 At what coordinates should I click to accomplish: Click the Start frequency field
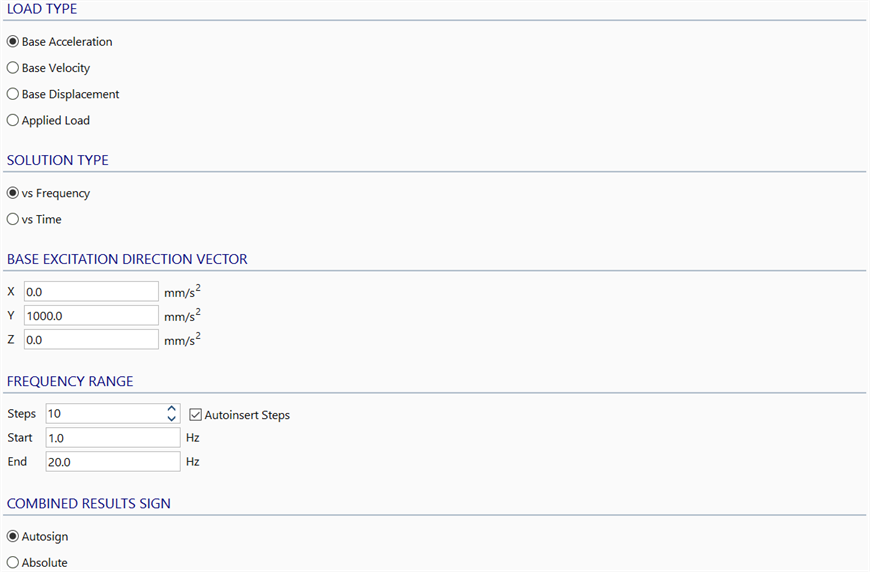pyautogui.click(x=113, y=438)
